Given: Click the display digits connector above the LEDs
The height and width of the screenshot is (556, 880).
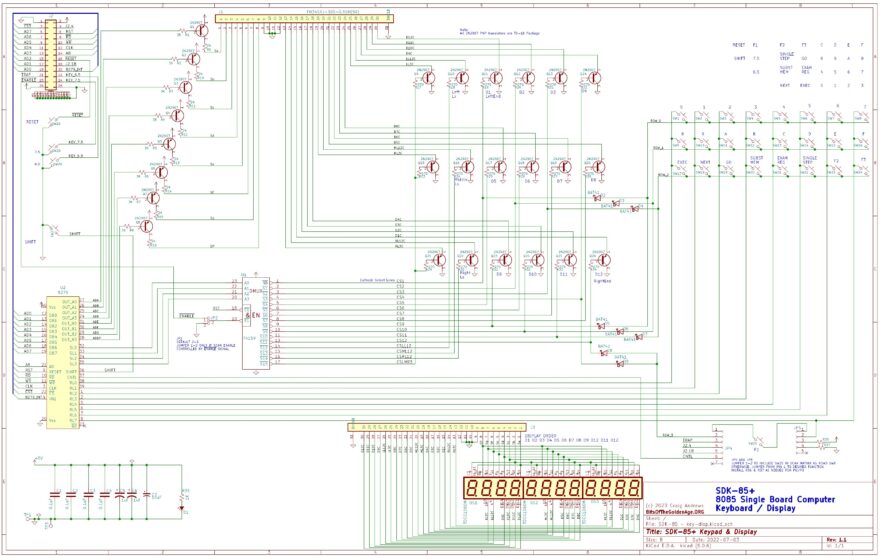Looking at the screenshot, I should click(x=485, y=428).
